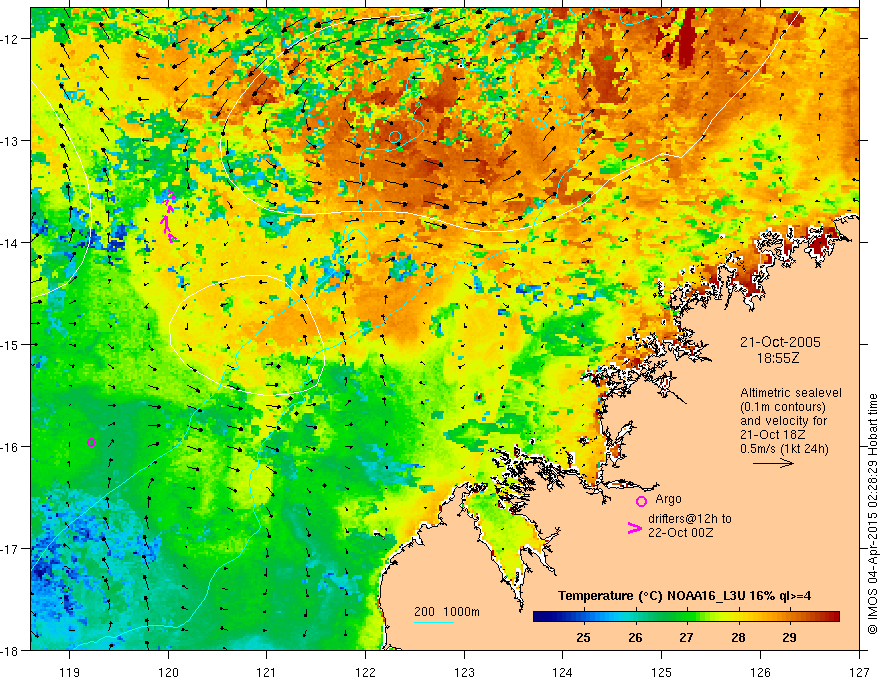Click the '200 1000m' depth contour label
880x680 pixels.
[x=447, y=612]
